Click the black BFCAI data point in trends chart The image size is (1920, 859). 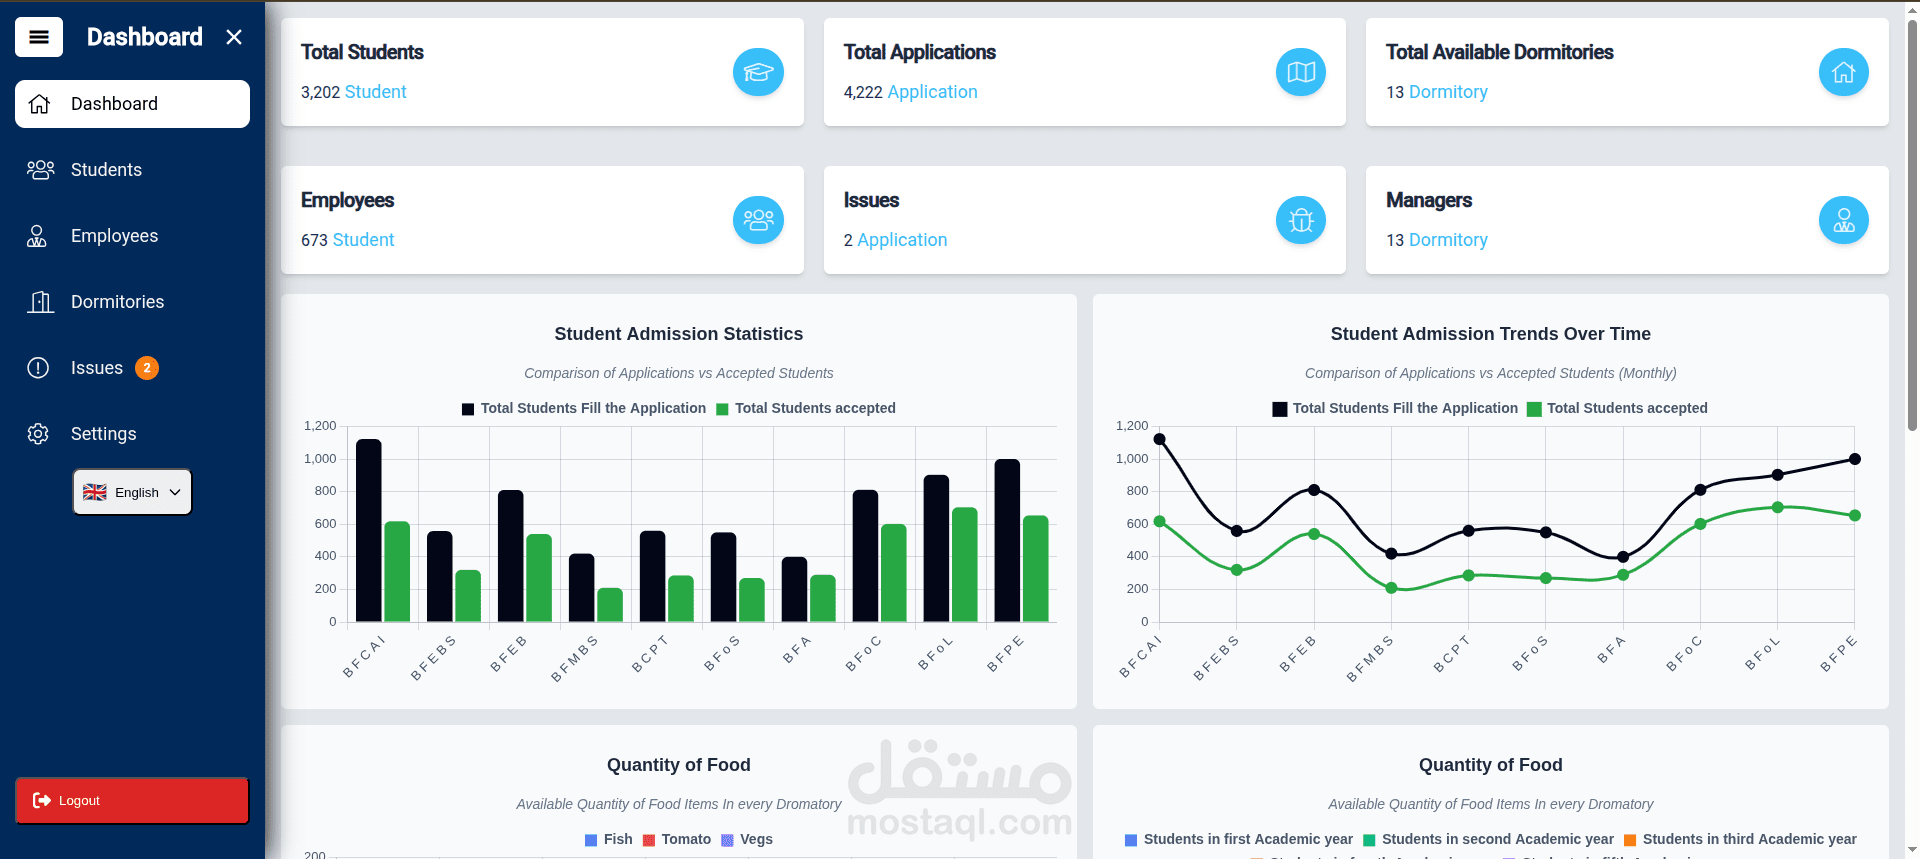1160,439
